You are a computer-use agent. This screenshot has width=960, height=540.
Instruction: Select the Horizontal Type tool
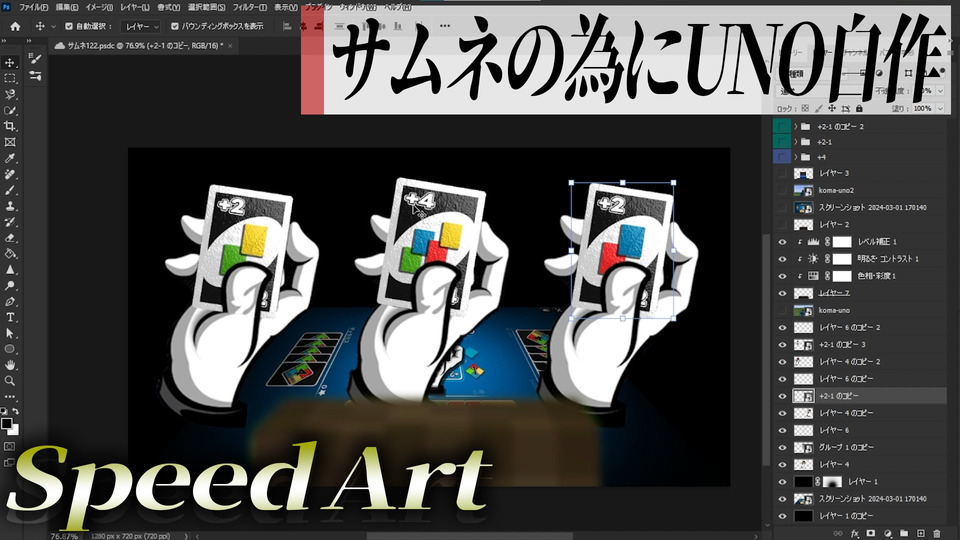click(10, 317)
